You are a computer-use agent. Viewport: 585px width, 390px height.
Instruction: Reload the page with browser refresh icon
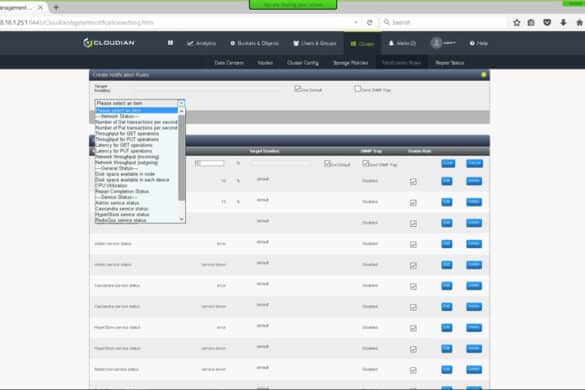pos(369,22)
